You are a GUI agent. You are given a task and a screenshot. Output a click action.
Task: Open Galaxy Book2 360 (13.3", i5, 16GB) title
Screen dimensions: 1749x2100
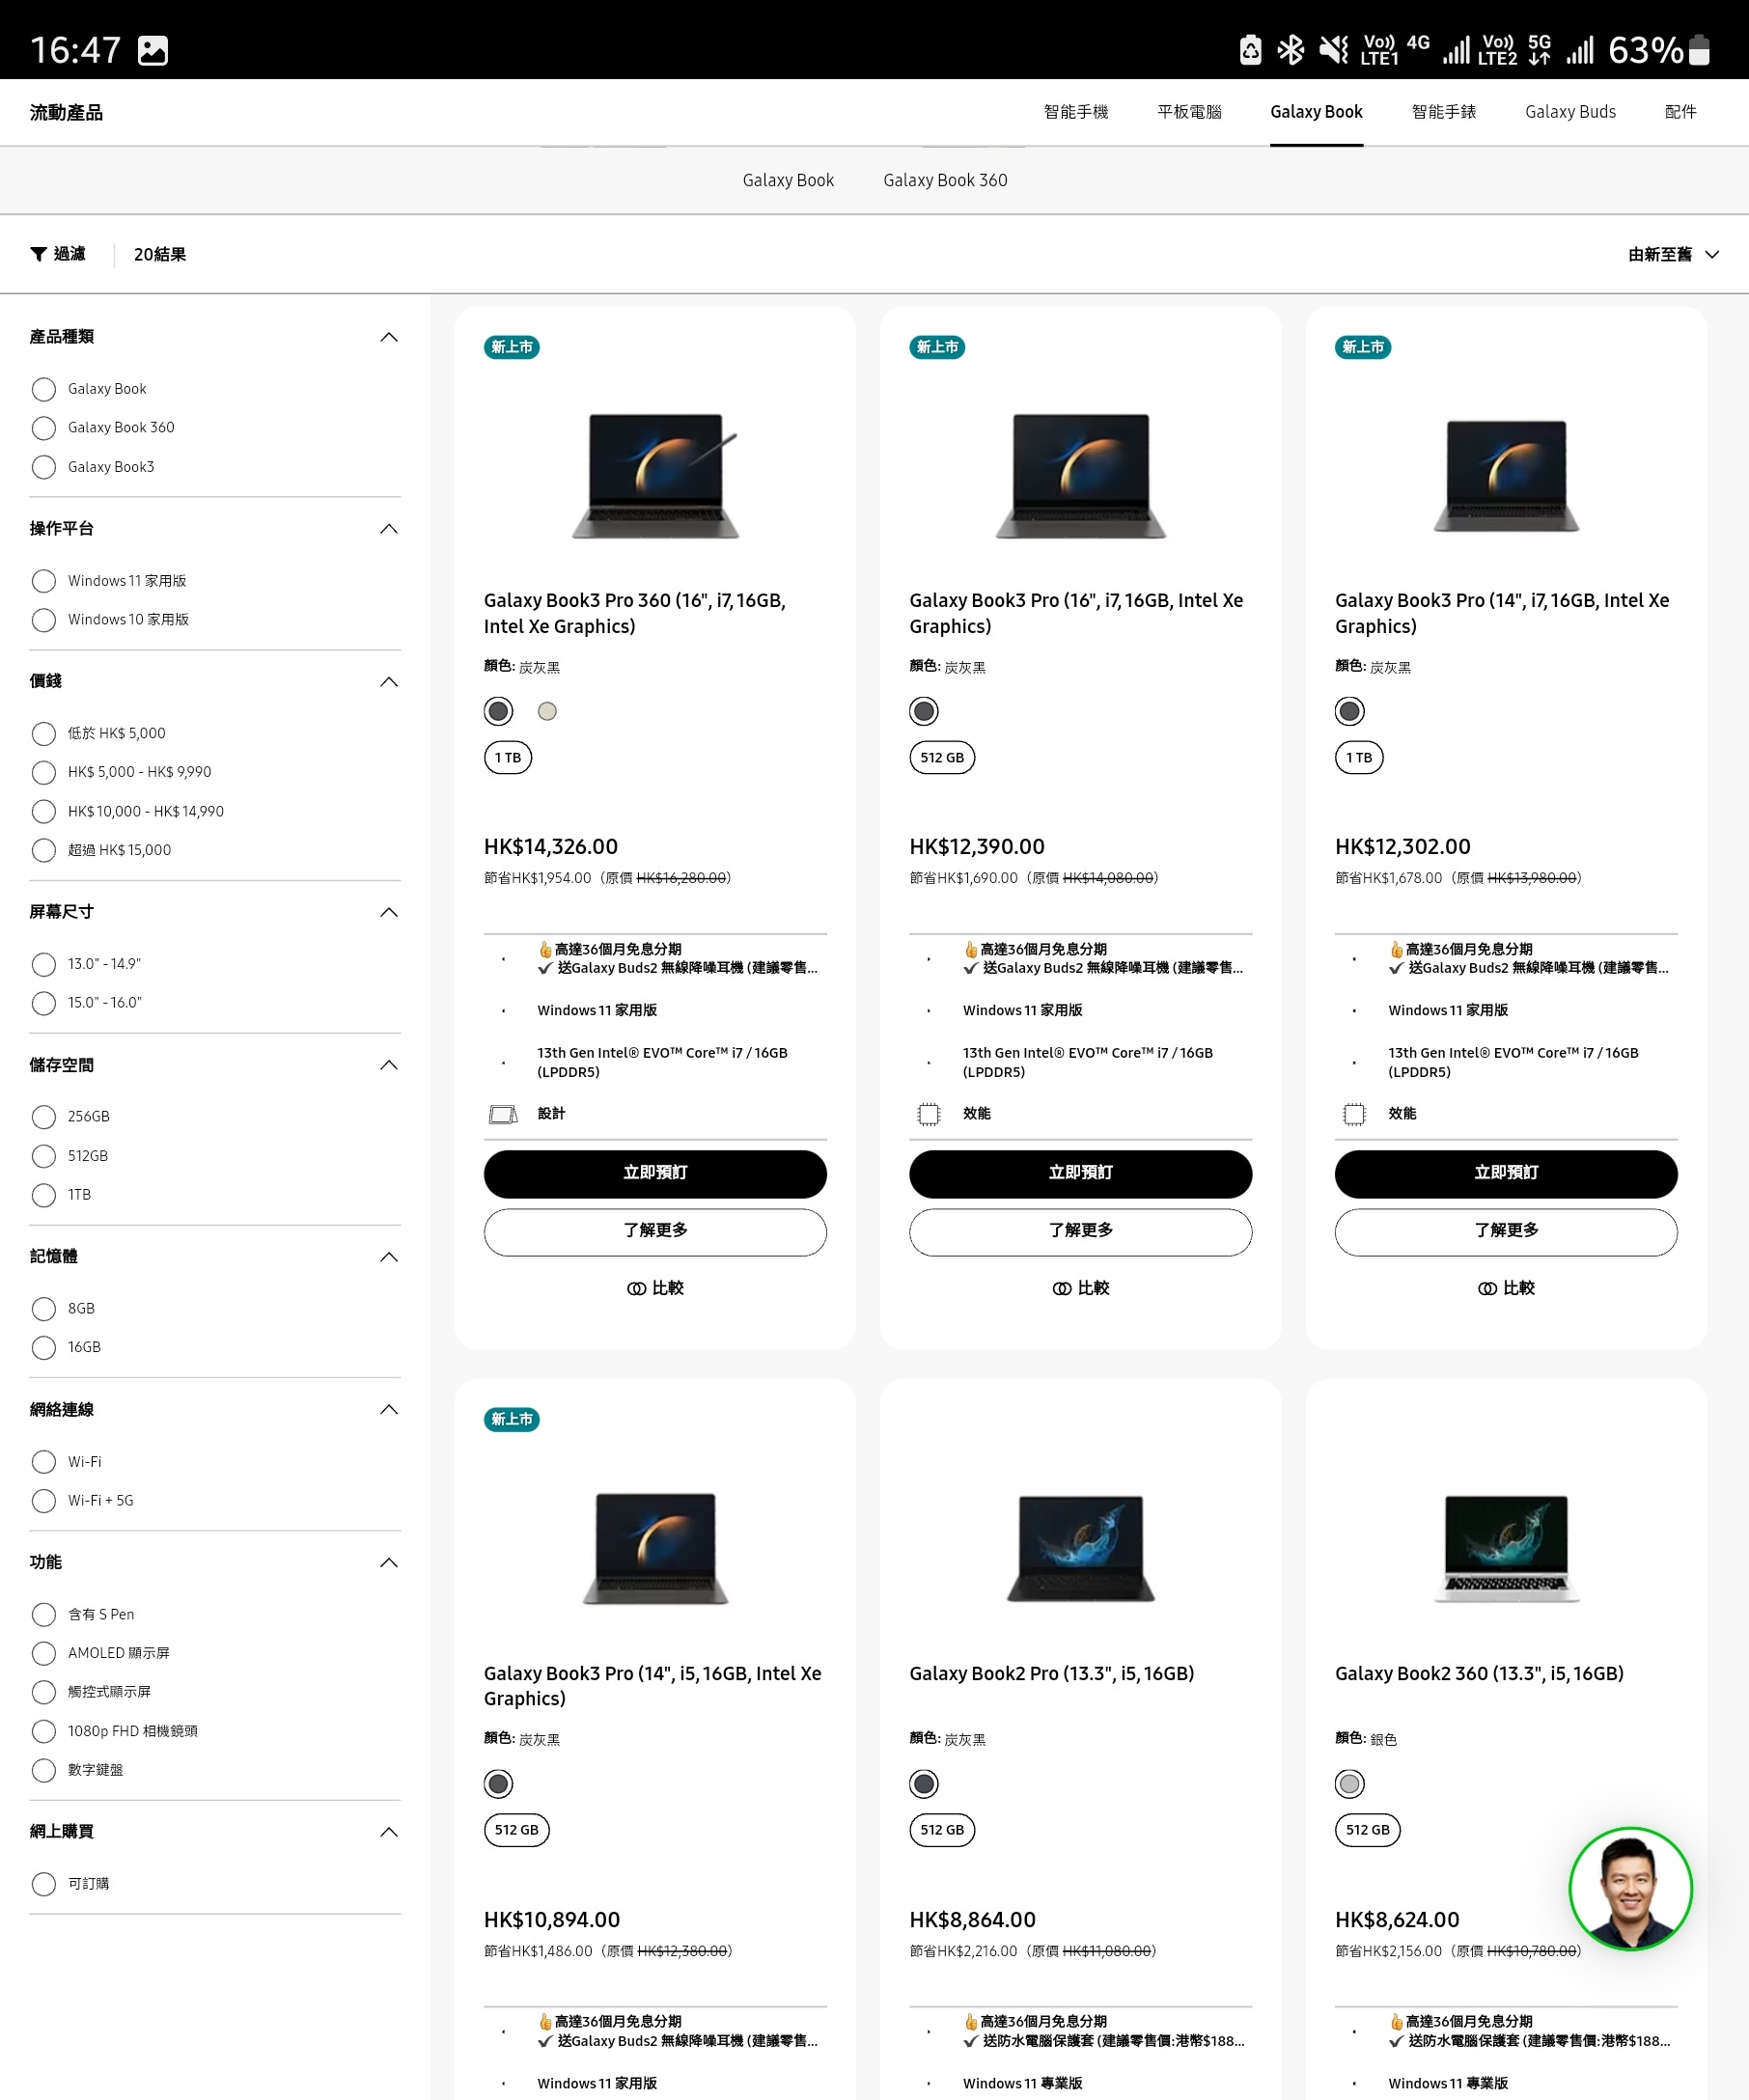pyautogui.click(x=1479, y=1674)
